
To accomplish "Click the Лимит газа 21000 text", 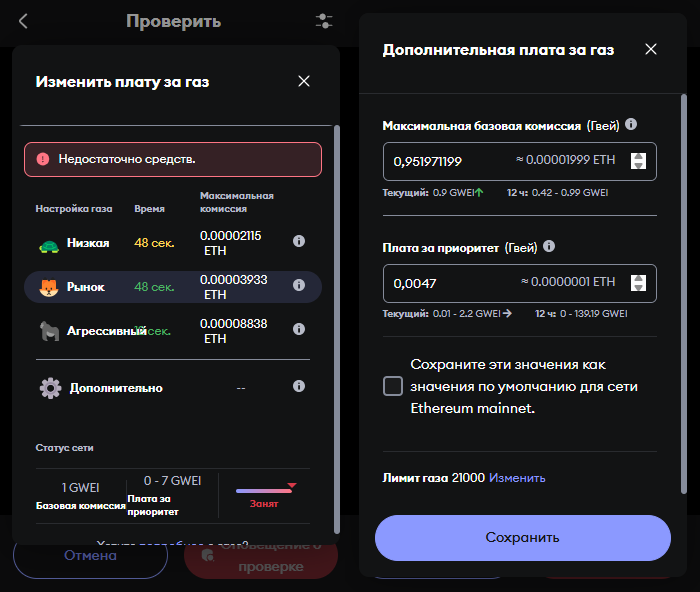I will pos(433,478).
